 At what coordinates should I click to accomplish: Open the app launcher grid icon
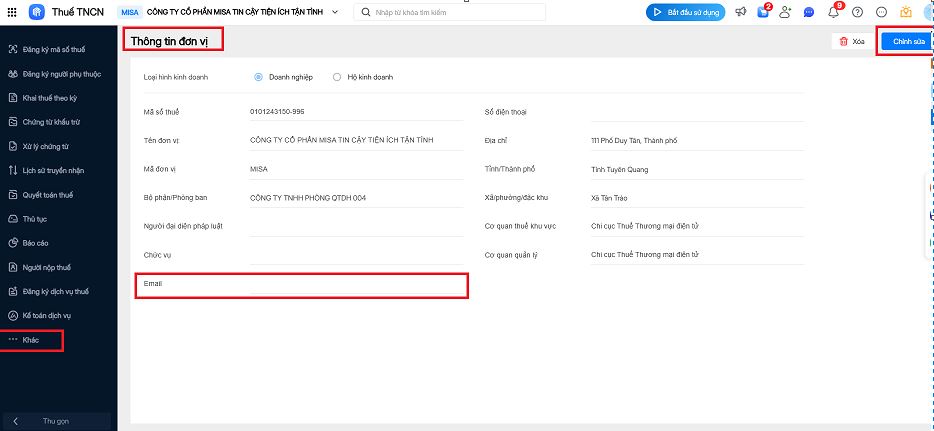point(14,12)
